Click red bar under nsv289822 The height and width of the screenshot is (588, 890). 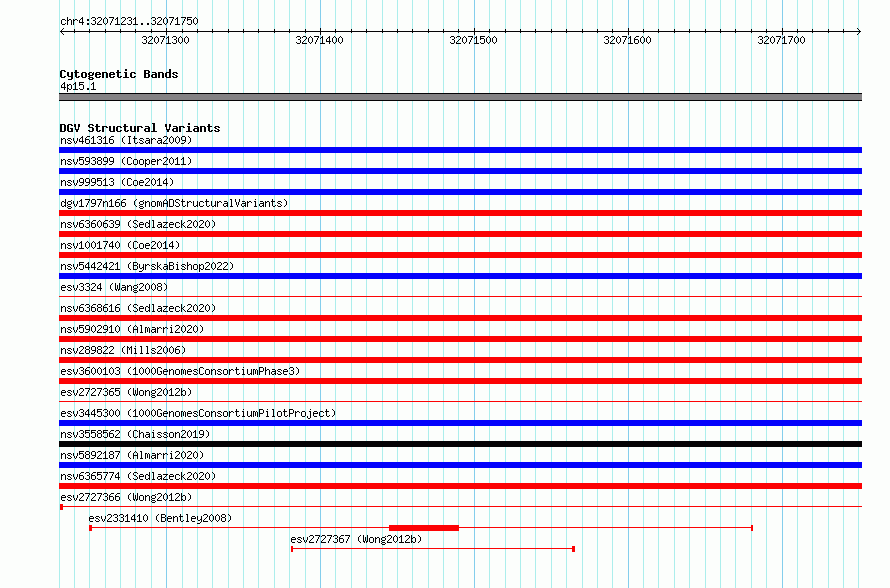pyautogui.click(x=460, y=360)
